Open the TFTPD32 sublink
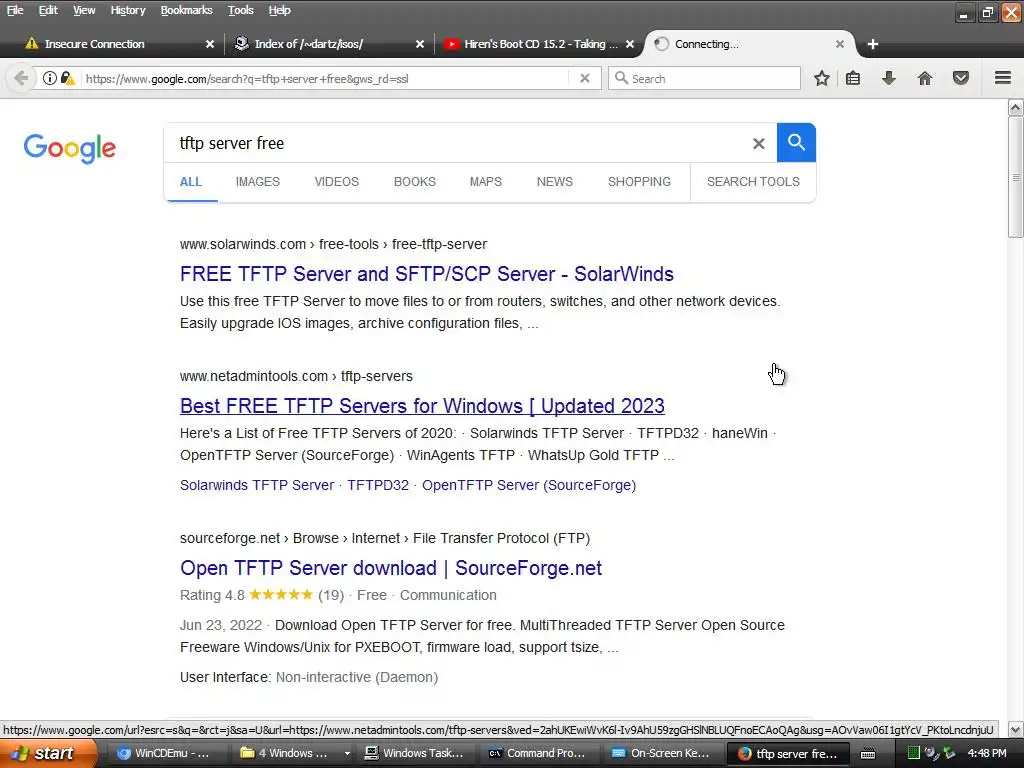This screenshot has height=768, width=1024. 378,485
